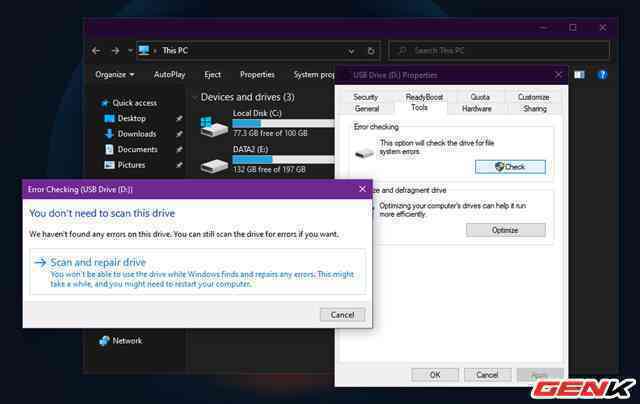
Task: Select the Tools tab
Action: pos(420,107)
